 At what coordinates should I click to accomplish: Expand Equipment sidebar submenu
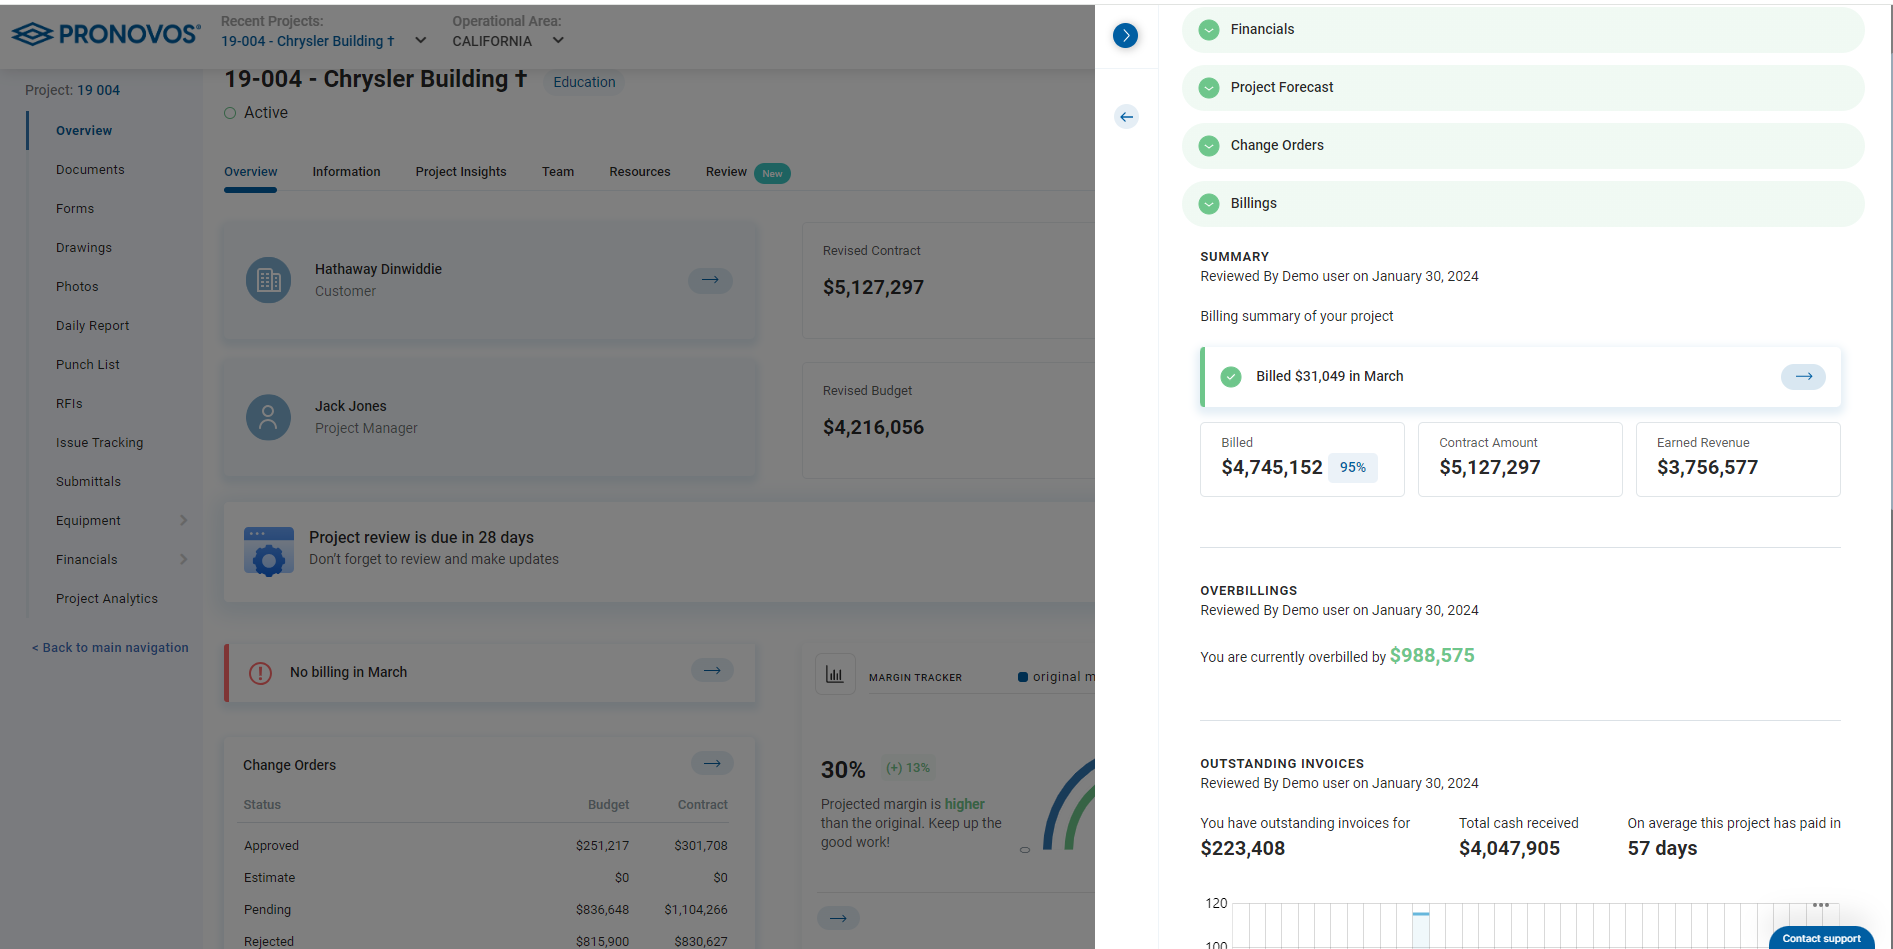point(183,520)
